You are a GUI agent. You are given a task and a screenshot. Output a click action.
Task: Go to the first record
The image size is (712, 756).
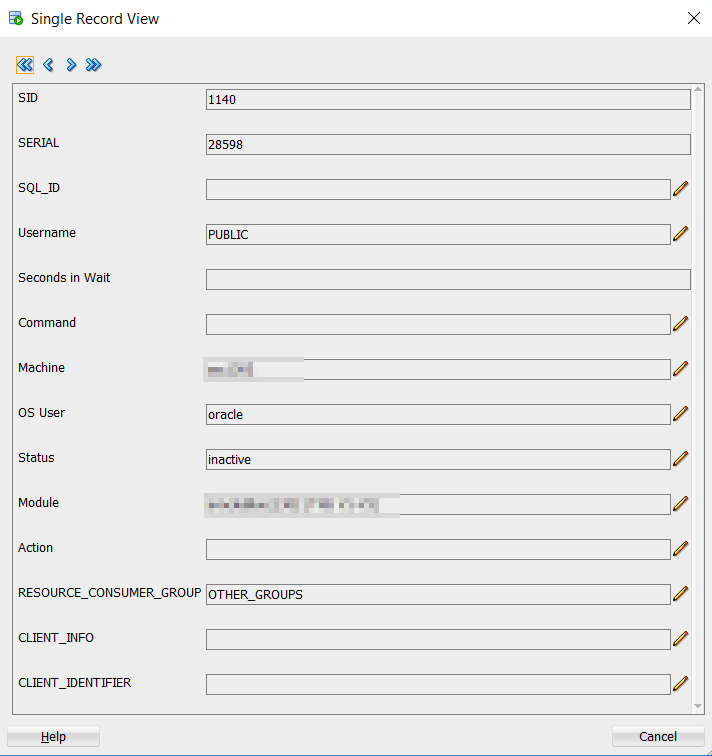pyautogui.click(x=25, y=65)
